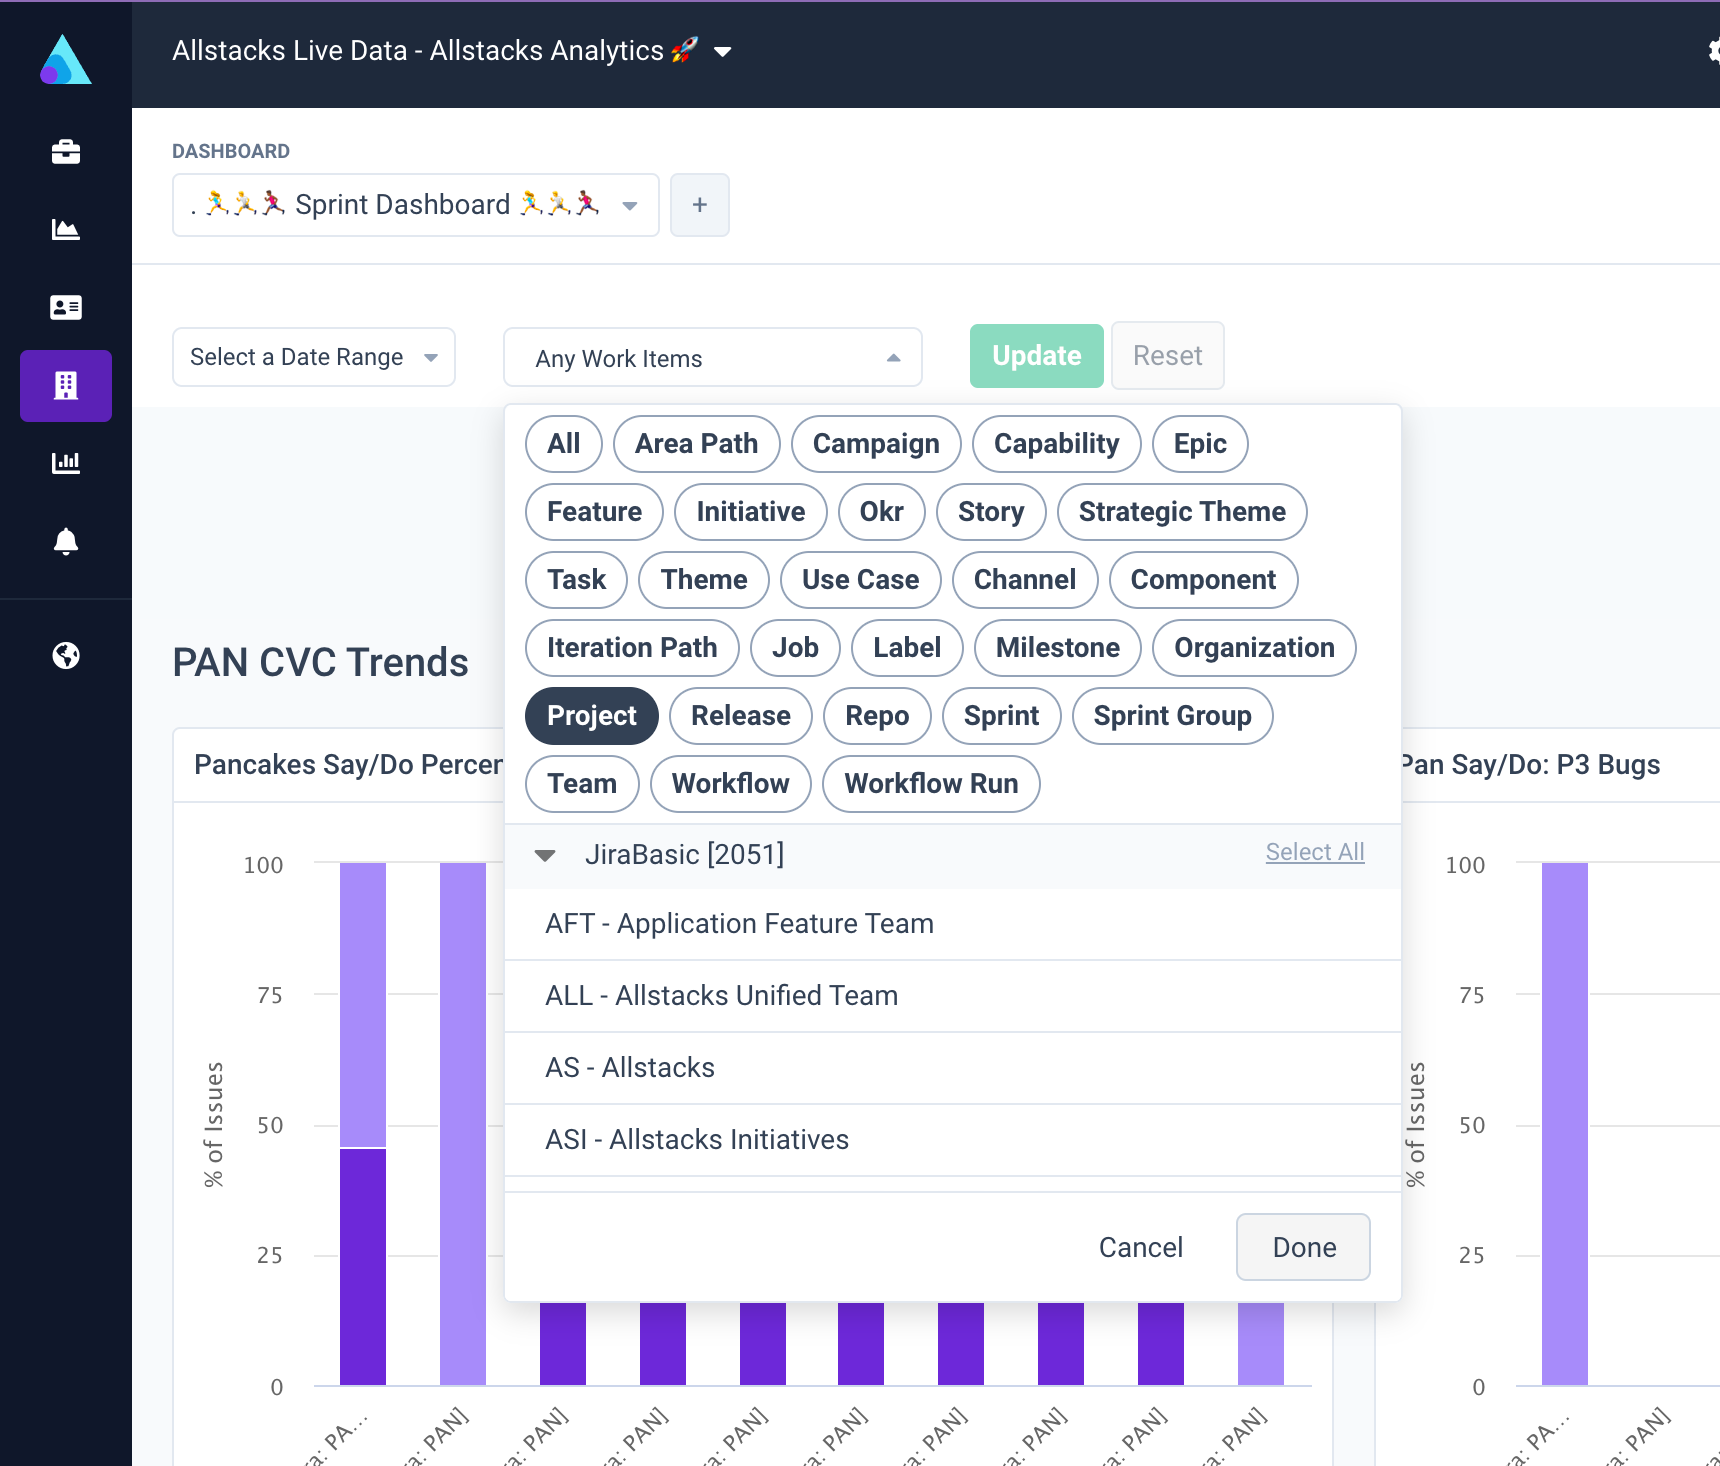Select the Theme chip
The width and height of the screenshot is (1720, 1466).
[704, 580]
